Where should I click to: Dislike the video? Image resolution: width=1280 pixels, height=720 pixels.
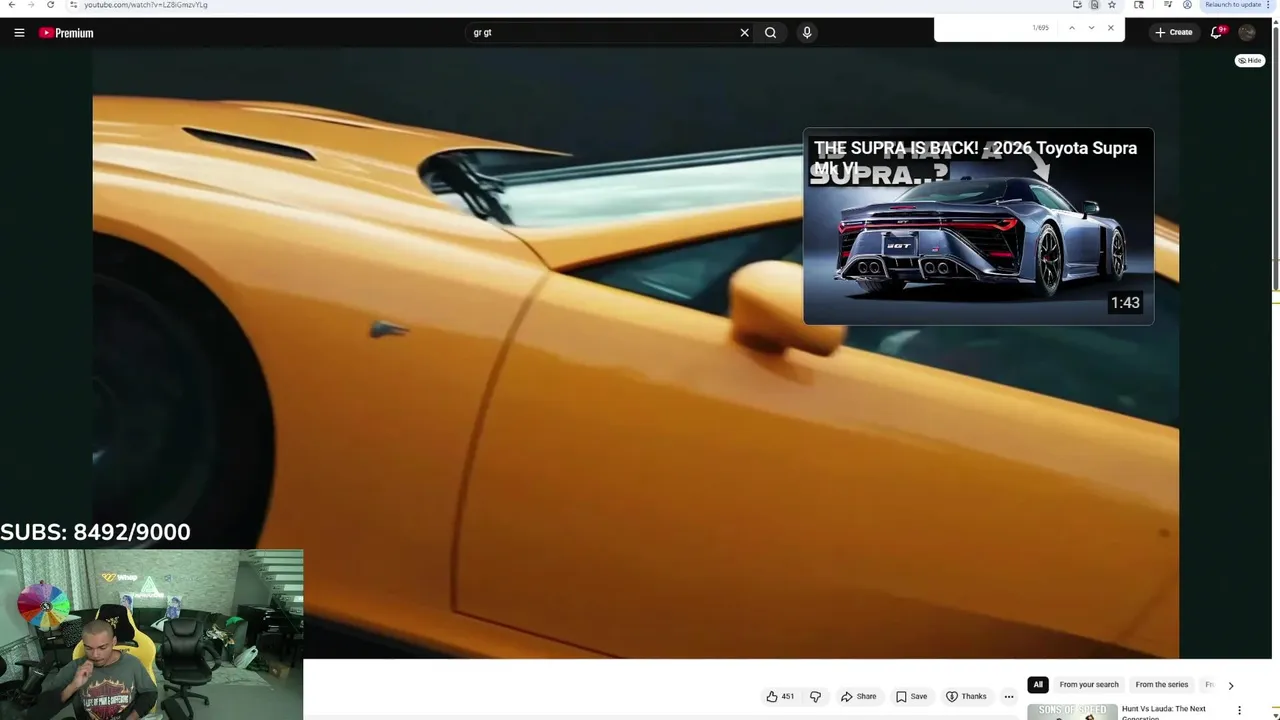tap(815, 697)
